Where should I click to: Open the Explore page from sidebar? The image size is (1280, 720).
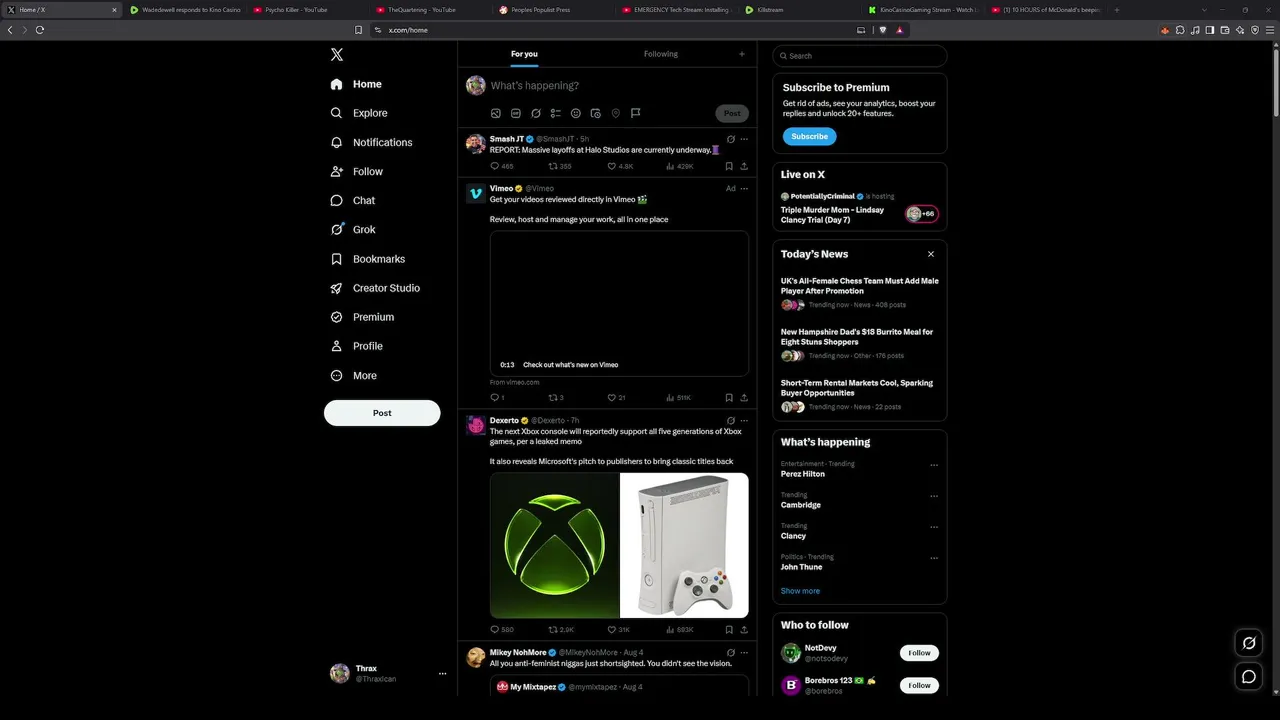(359, 113)
